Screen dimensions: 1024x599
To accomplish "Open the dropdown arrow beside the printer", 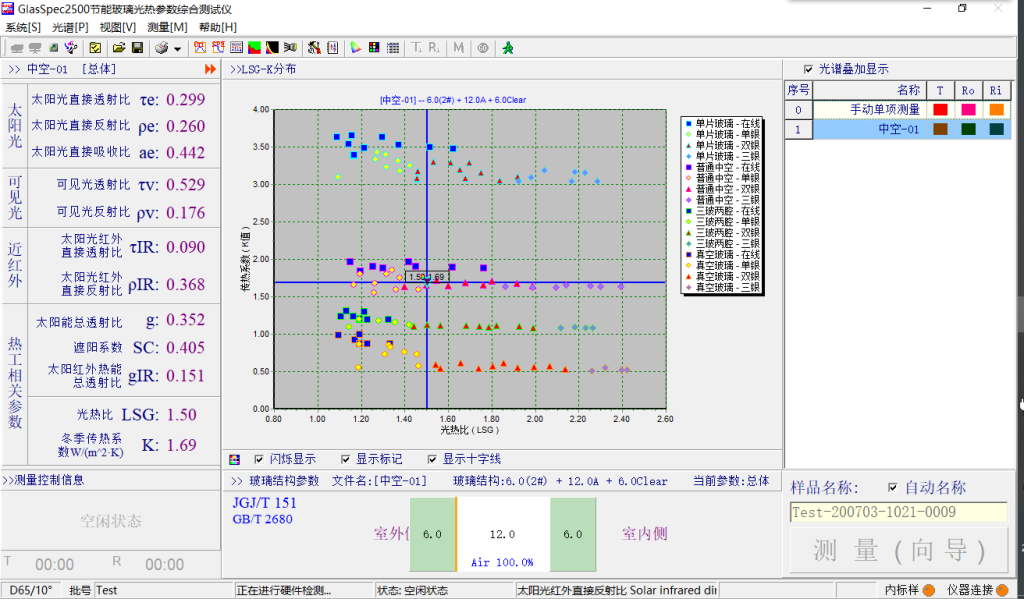I will tap(177, 48).
